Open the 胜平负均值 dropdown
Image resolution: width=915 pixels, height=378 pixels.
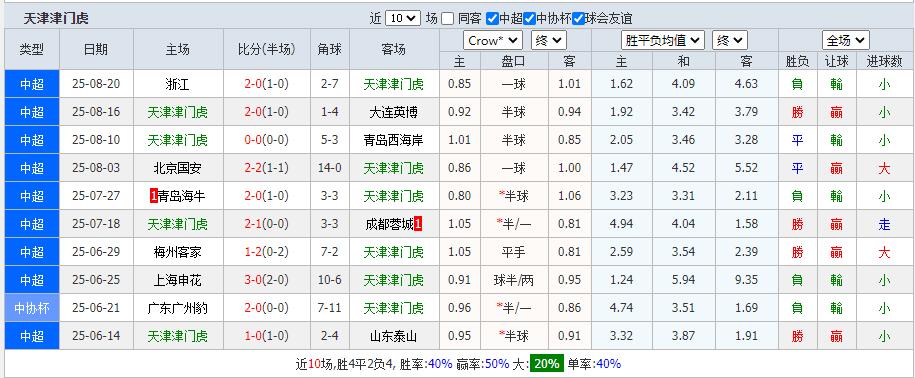click(663, 40)
